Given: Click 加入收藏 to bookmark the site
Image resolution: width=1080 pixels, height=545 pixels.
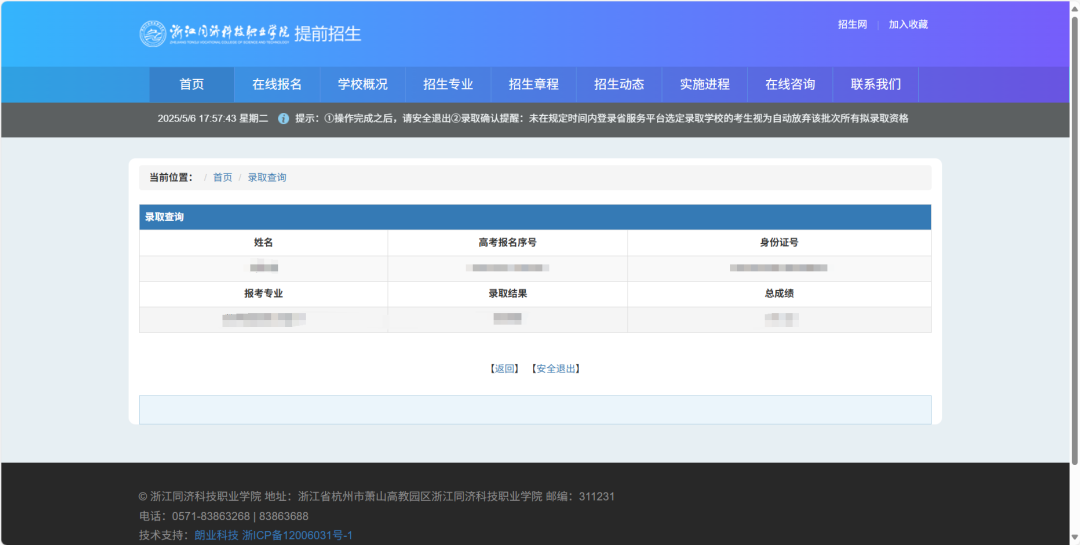Looking at the screenshot, I should coord(908,24).
